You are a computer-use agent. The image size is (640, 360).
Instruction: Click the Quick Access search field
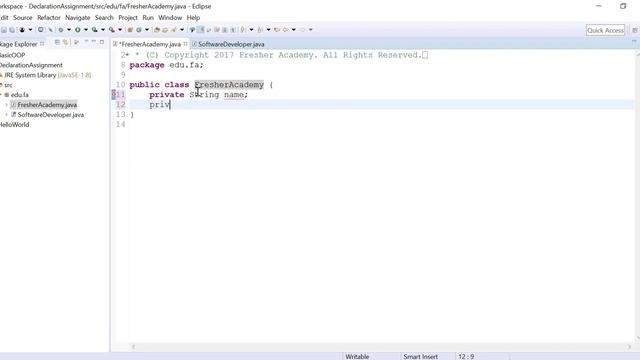[605, 30]
